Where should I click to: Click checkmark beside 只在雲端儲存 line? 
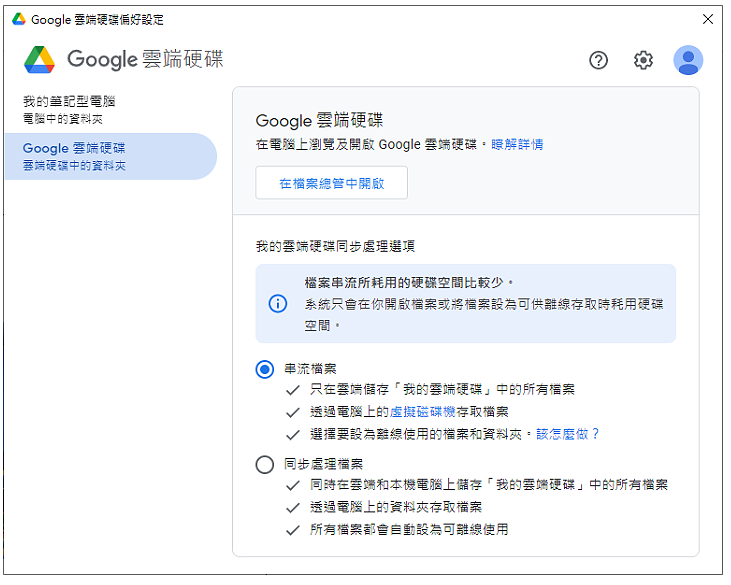292,390
